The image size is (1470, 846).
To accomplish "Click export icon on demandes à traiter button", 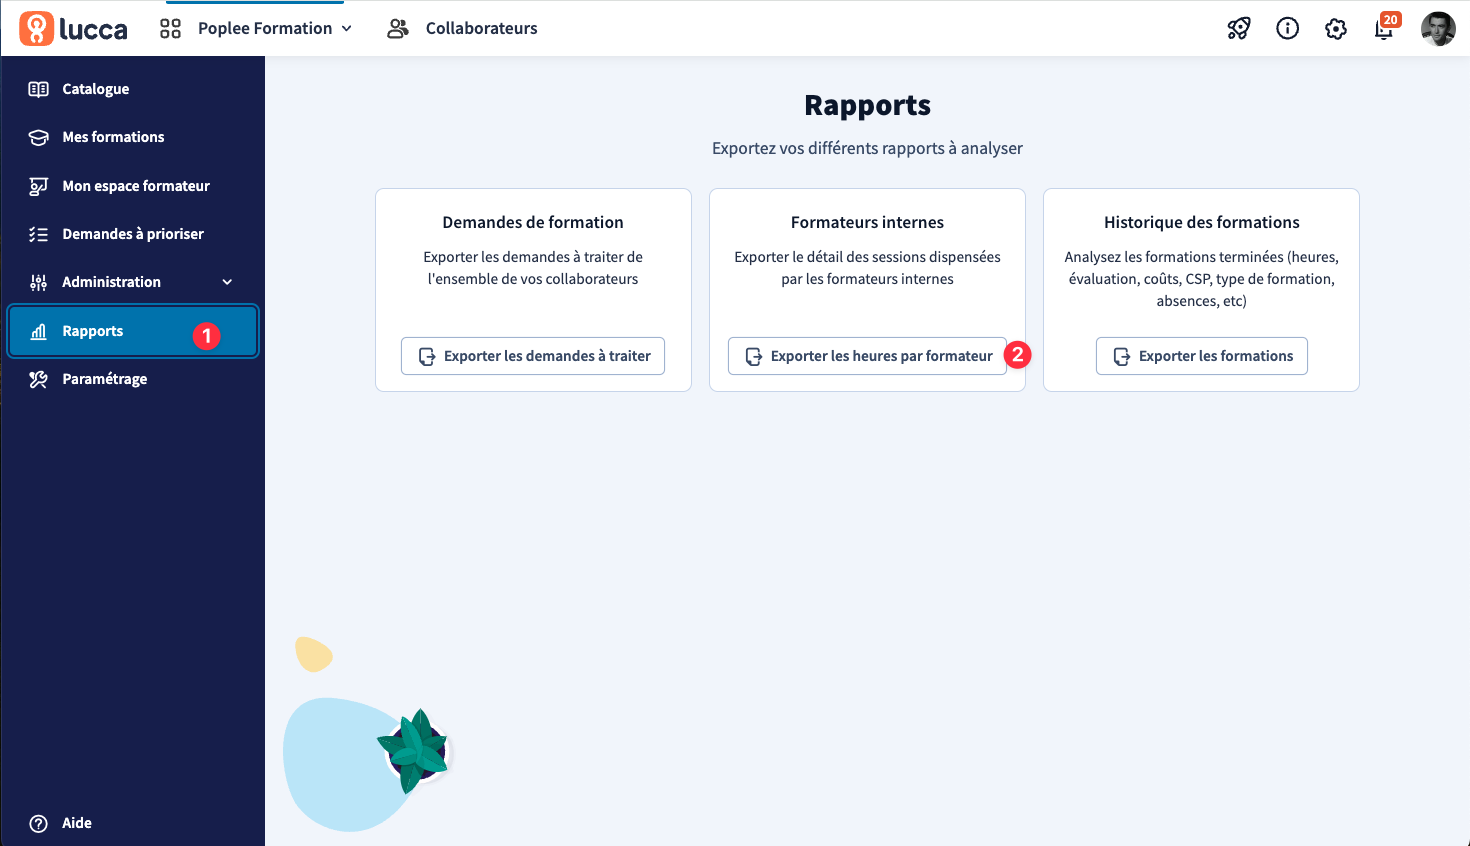I will [427, 356].
